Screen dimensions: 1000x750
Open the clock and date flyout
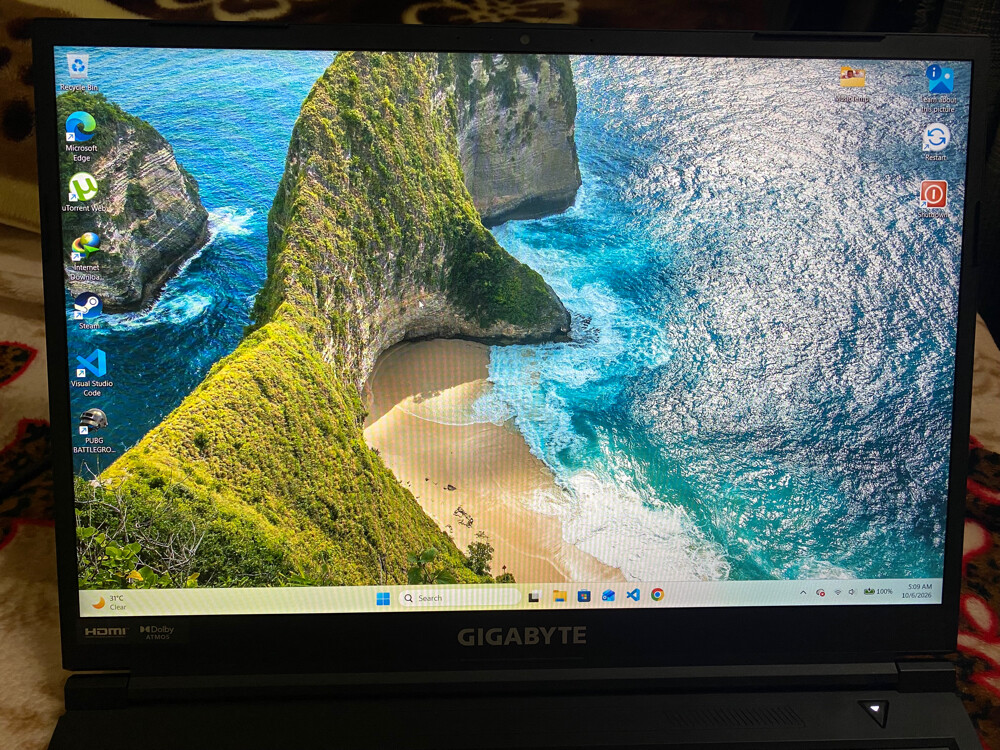click(916, 591)
